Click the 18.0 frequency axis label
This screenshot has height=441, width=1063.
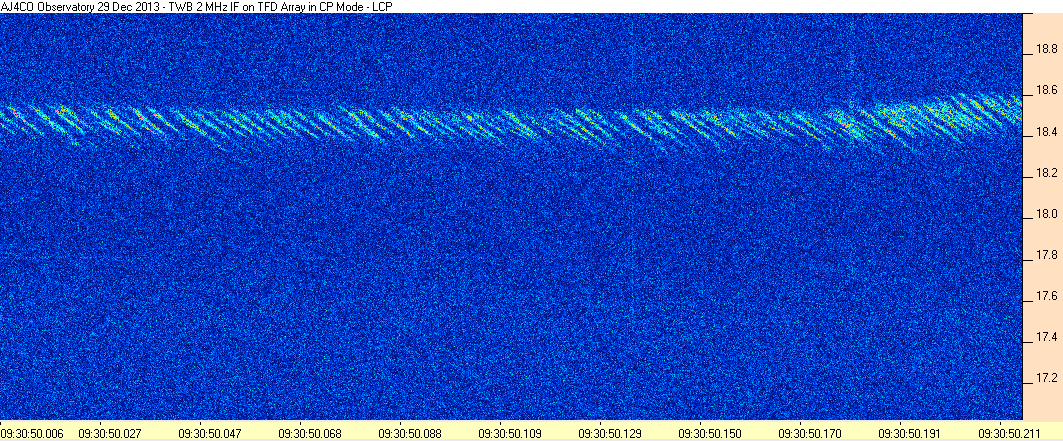point(1045,215)
